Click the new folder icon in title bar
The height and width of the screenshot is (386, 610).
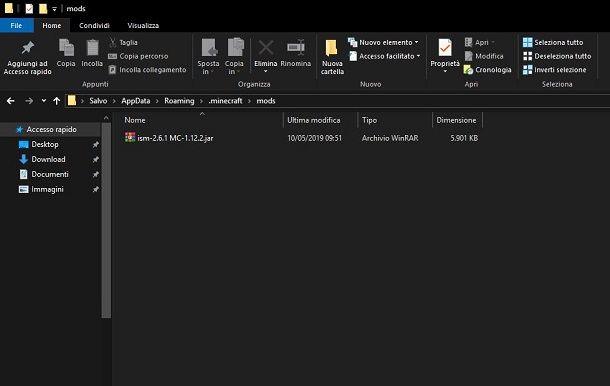pos(43,8)
